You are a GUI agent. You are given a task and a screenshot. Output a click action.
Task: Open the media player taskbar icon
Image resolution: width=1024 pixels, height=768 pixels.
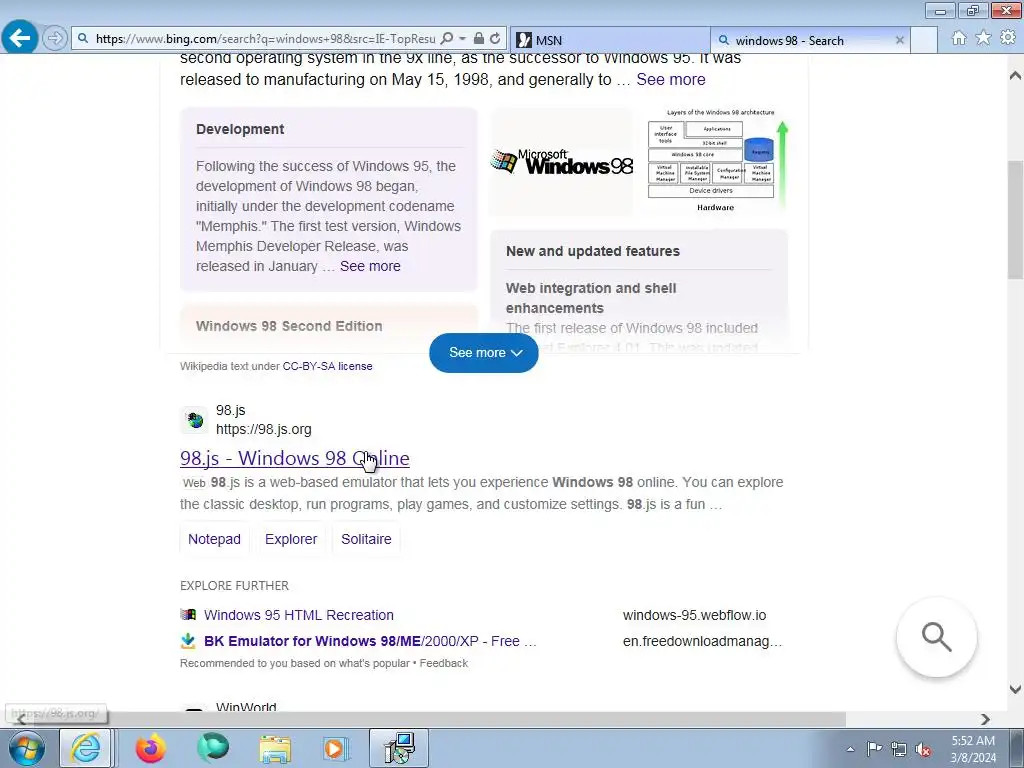336,748
